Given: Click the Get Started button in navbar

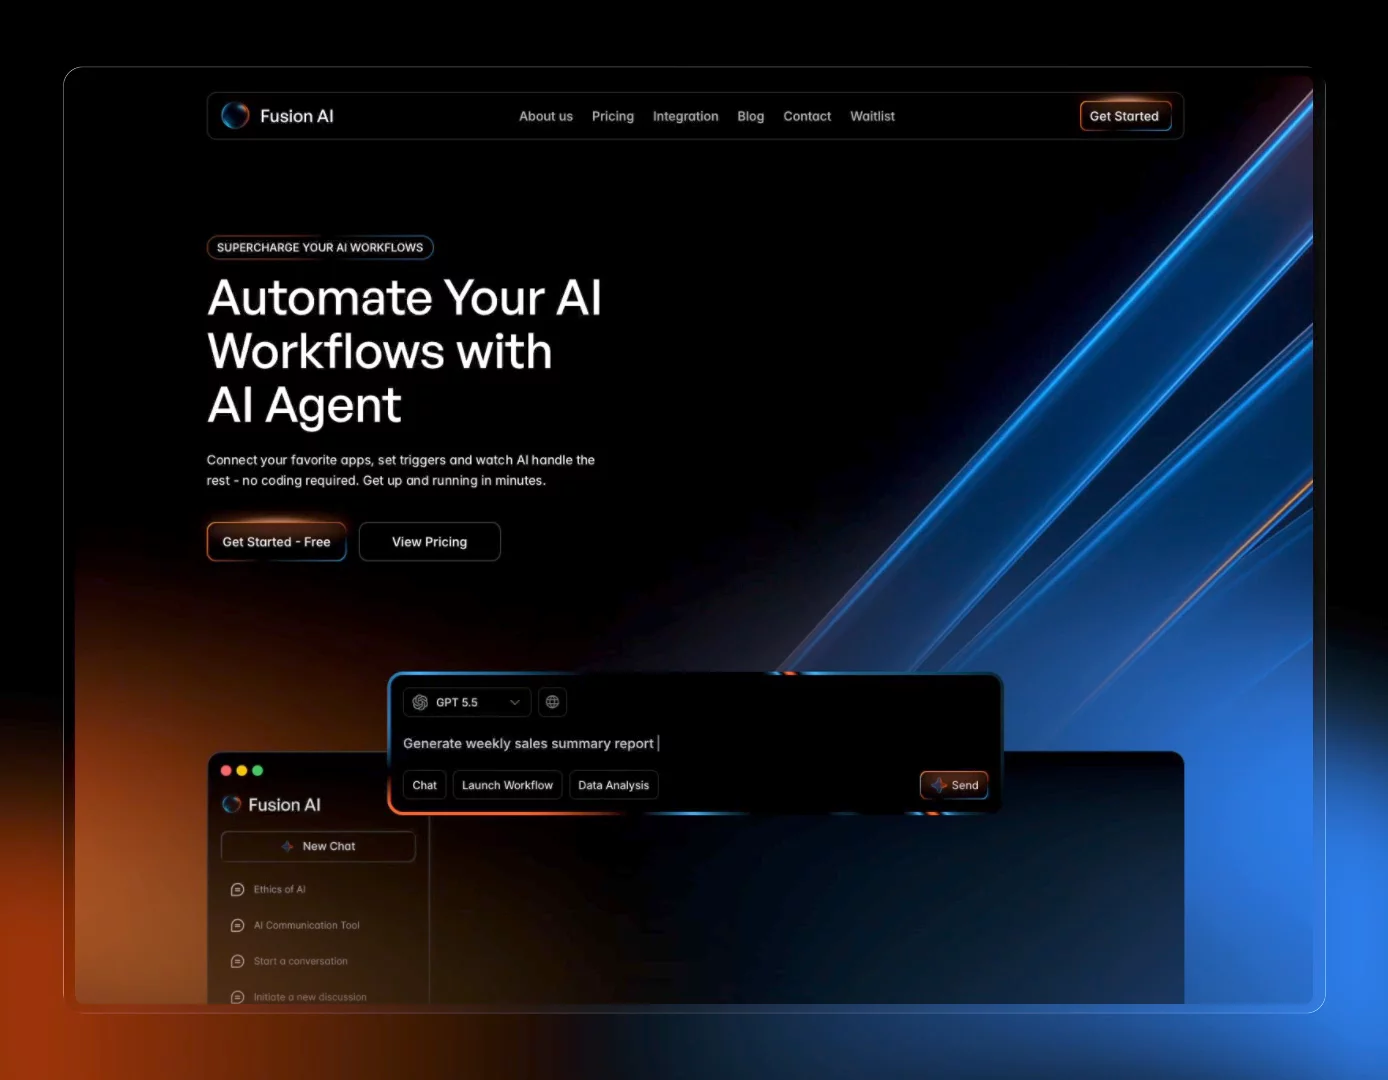Looking at the screenshot, I should coord(1125,116).
